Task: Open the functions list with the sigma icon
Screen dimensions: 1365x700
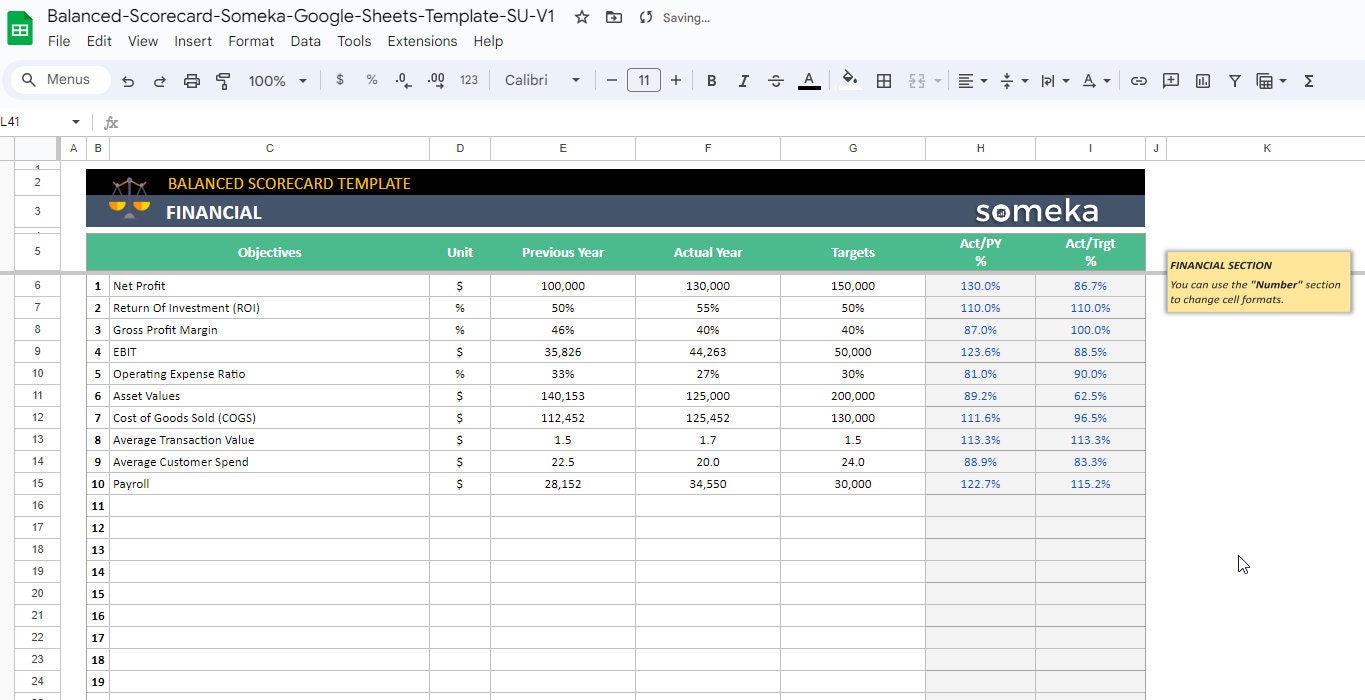Action: (x=1308, y=80)
